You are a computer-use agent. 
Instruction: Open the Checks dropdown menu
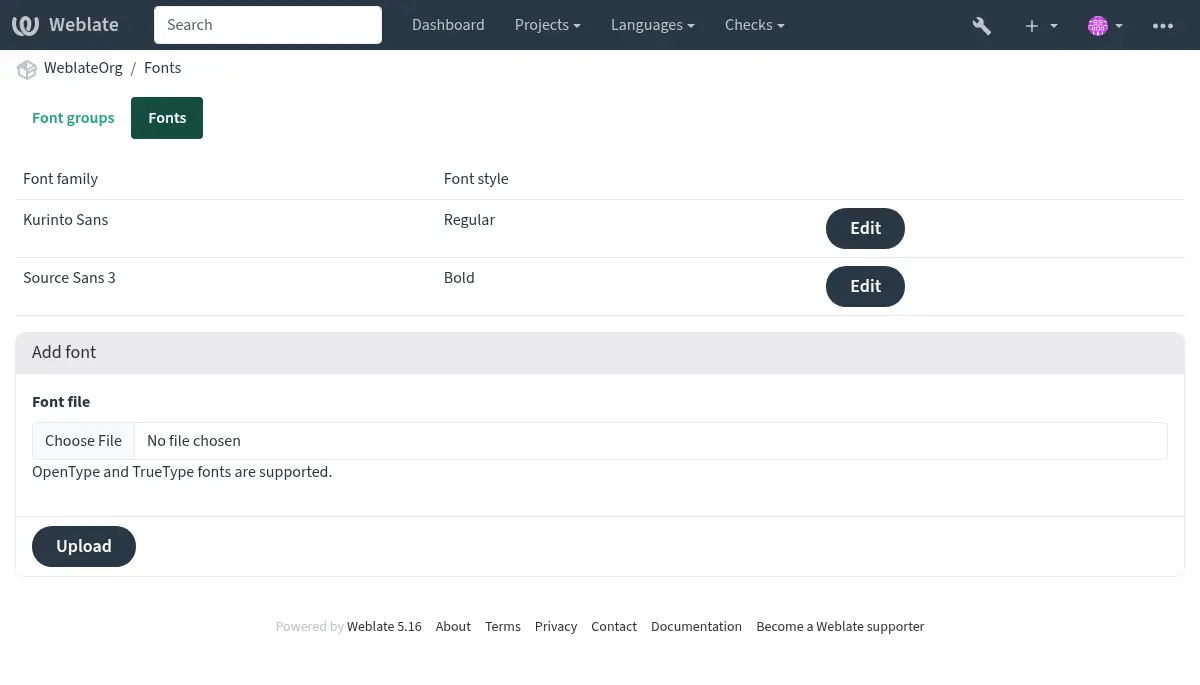[754, 25]
